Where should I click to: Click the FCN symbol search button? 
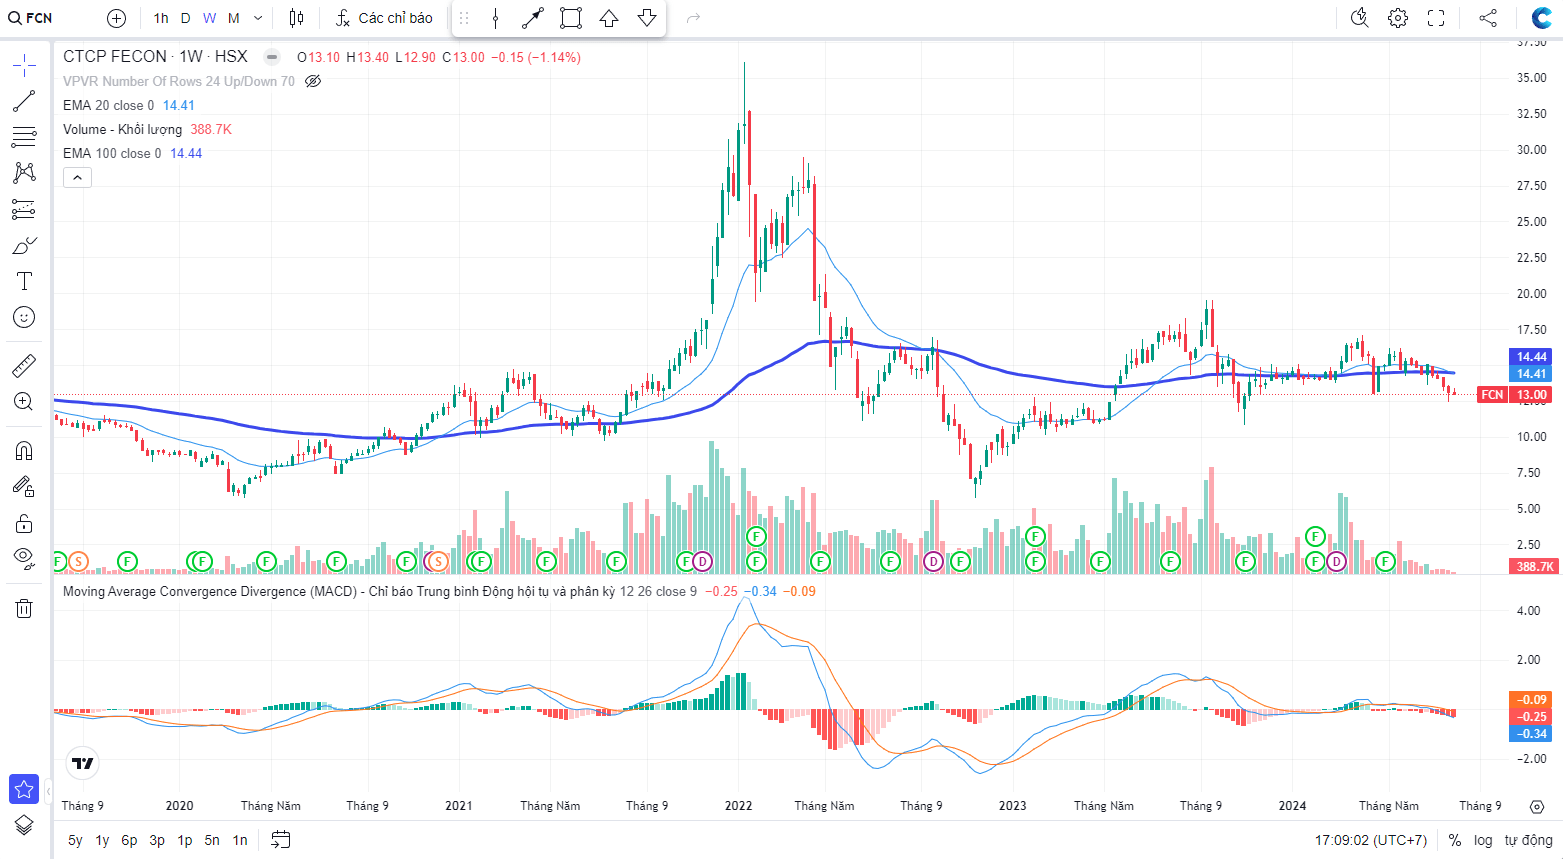(x=30, y=18)
